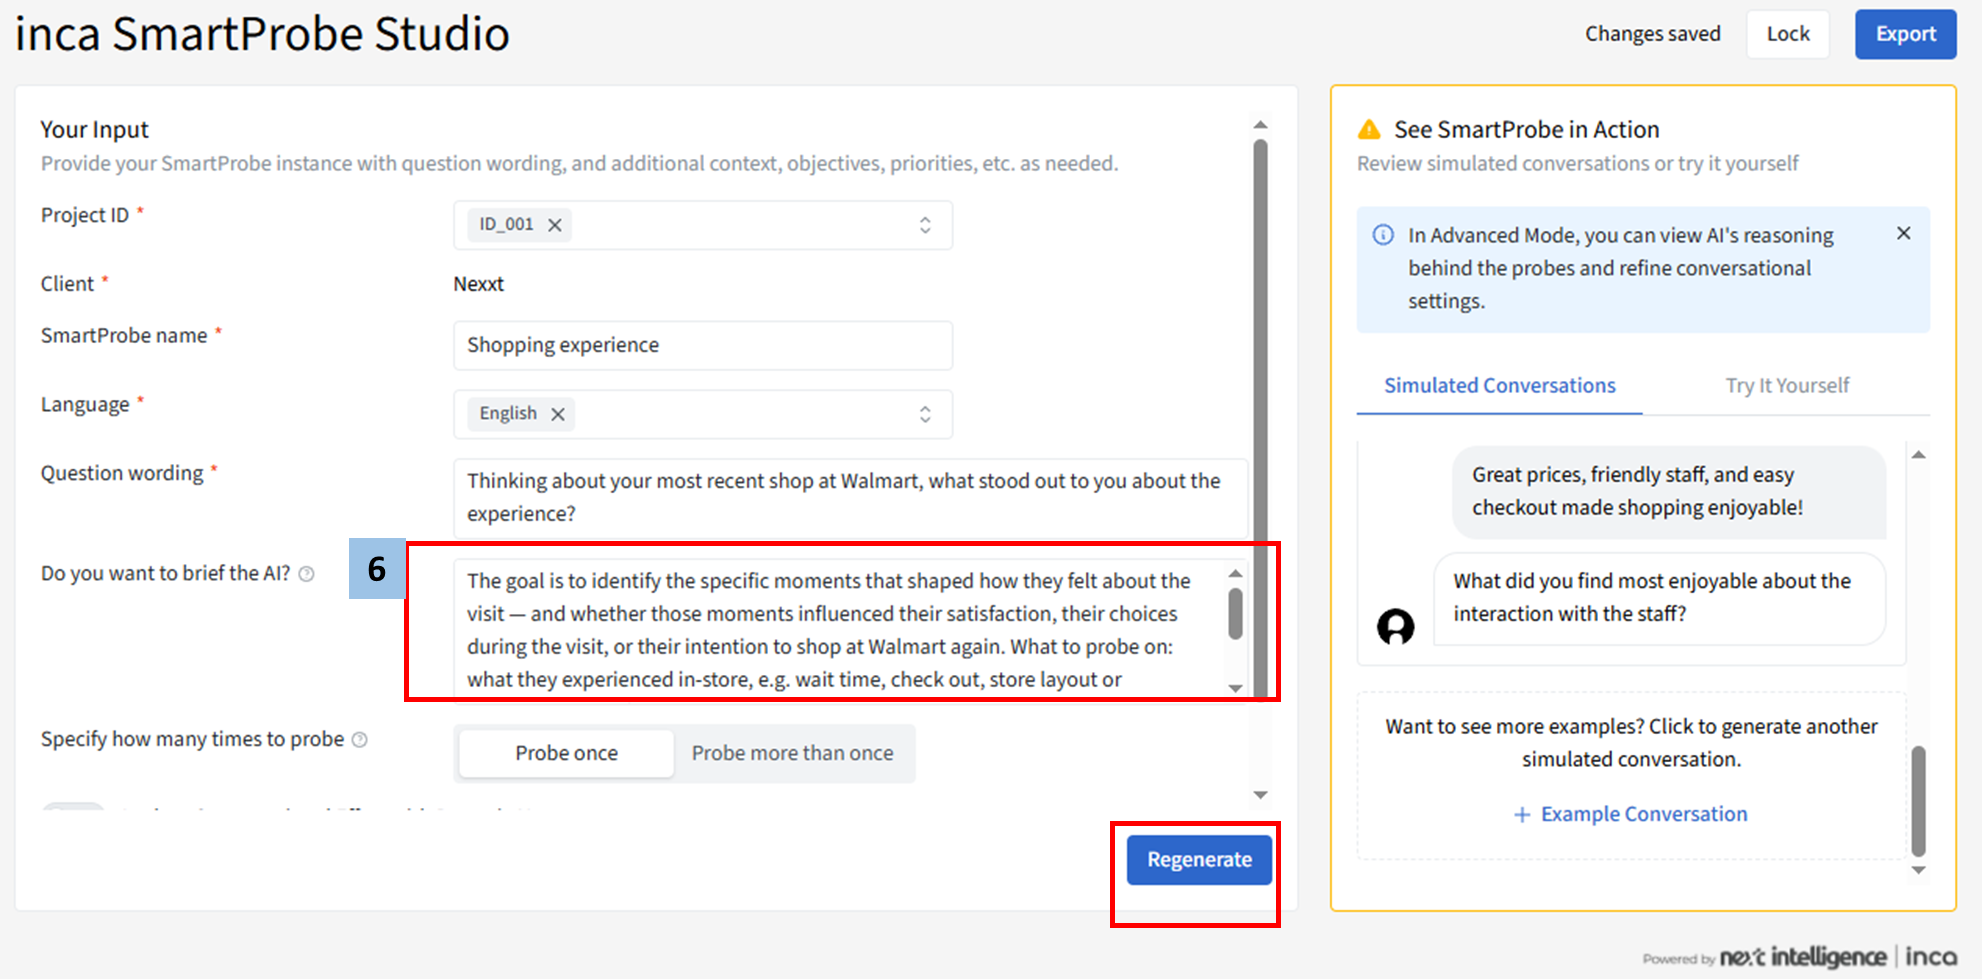Open the Language dropdown
The width and height of the screenshot is (1982, 979).
tap(925, 414)
